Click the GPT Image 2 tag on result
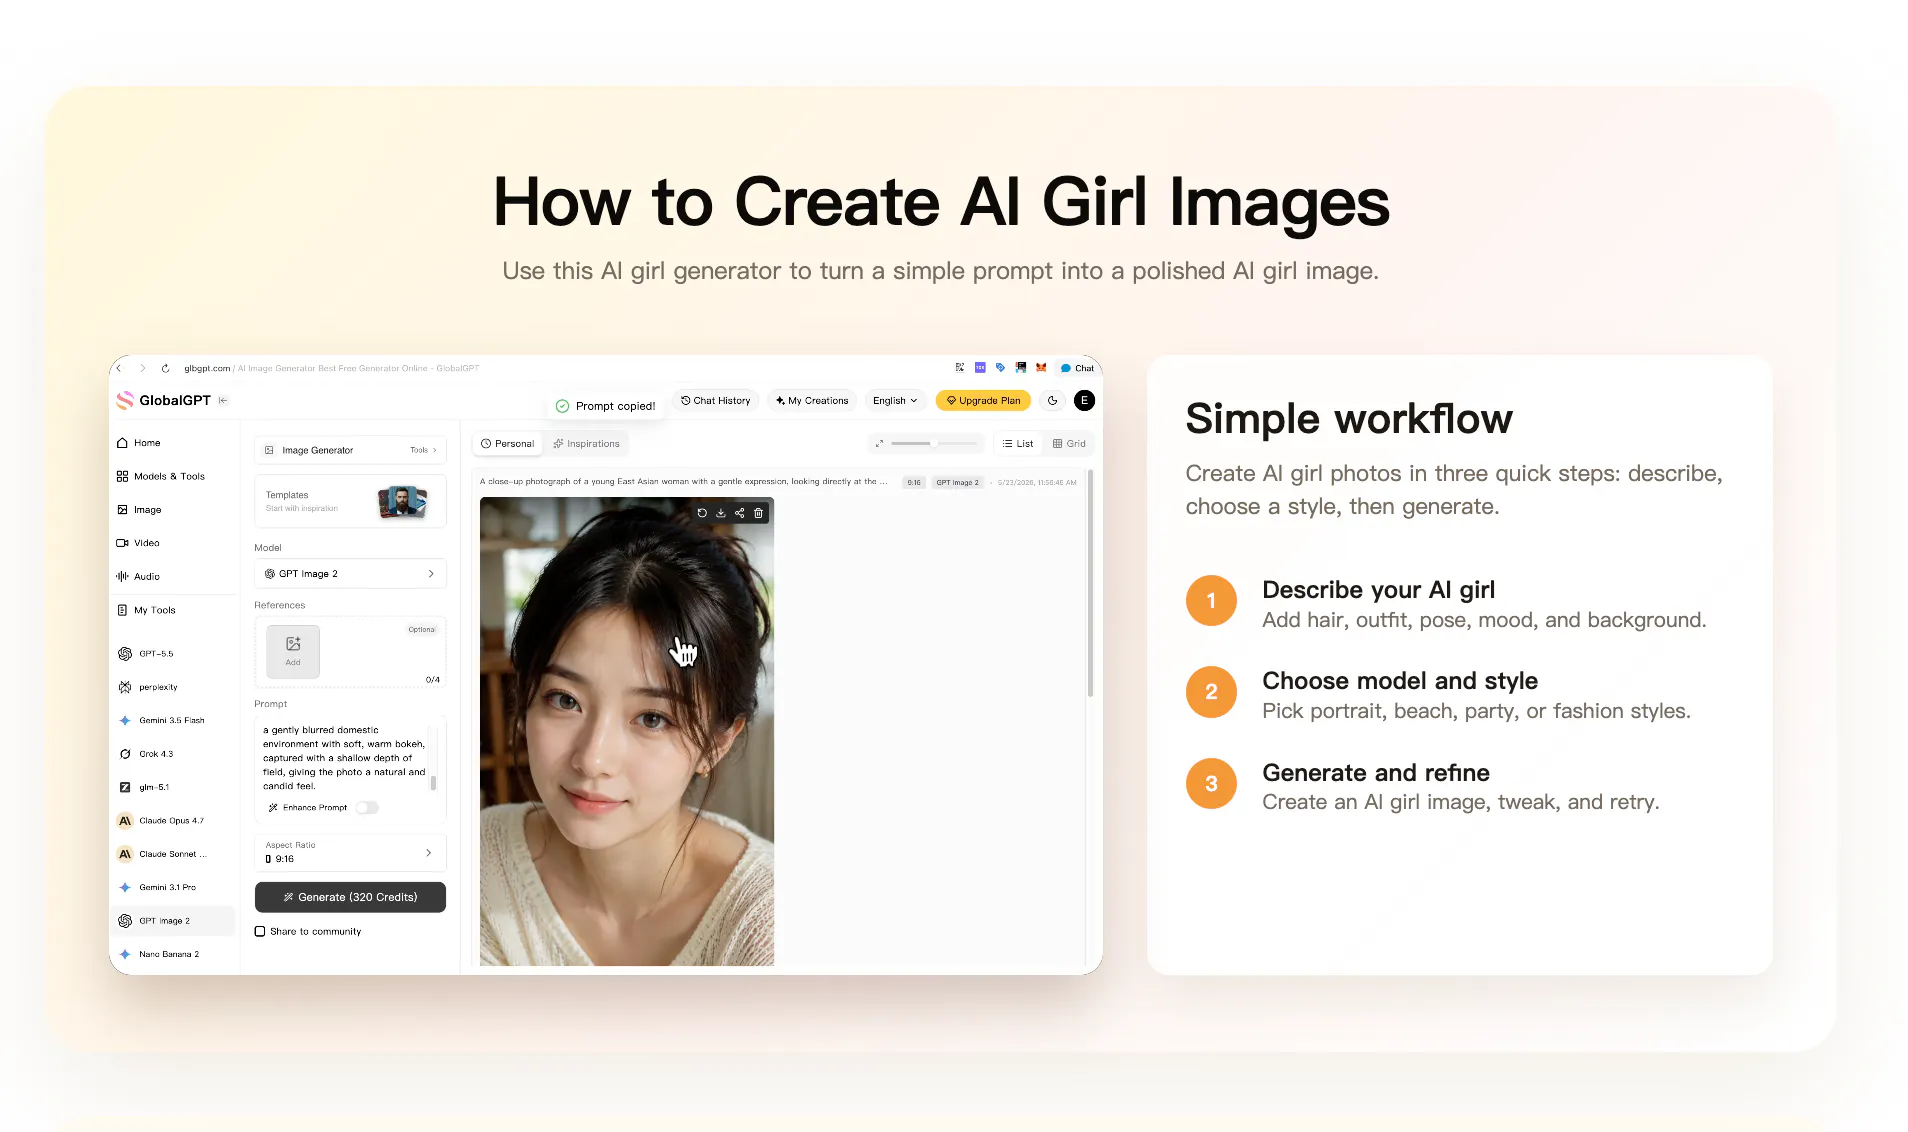The width and height of the screenshot is (1908, 1132). 957,482
